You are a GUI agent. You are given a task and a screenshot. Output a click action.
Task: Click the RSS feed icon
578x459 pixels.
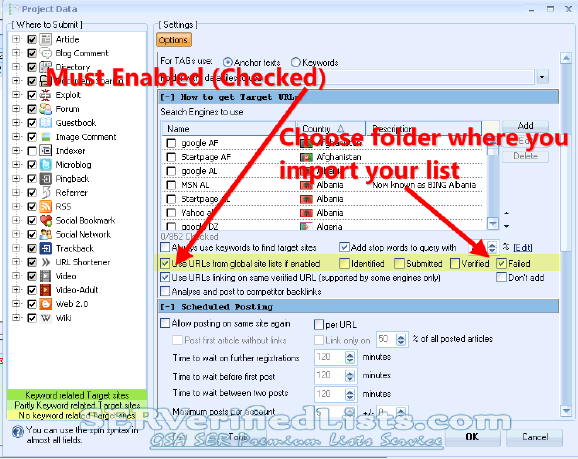[x=45, y=206]
